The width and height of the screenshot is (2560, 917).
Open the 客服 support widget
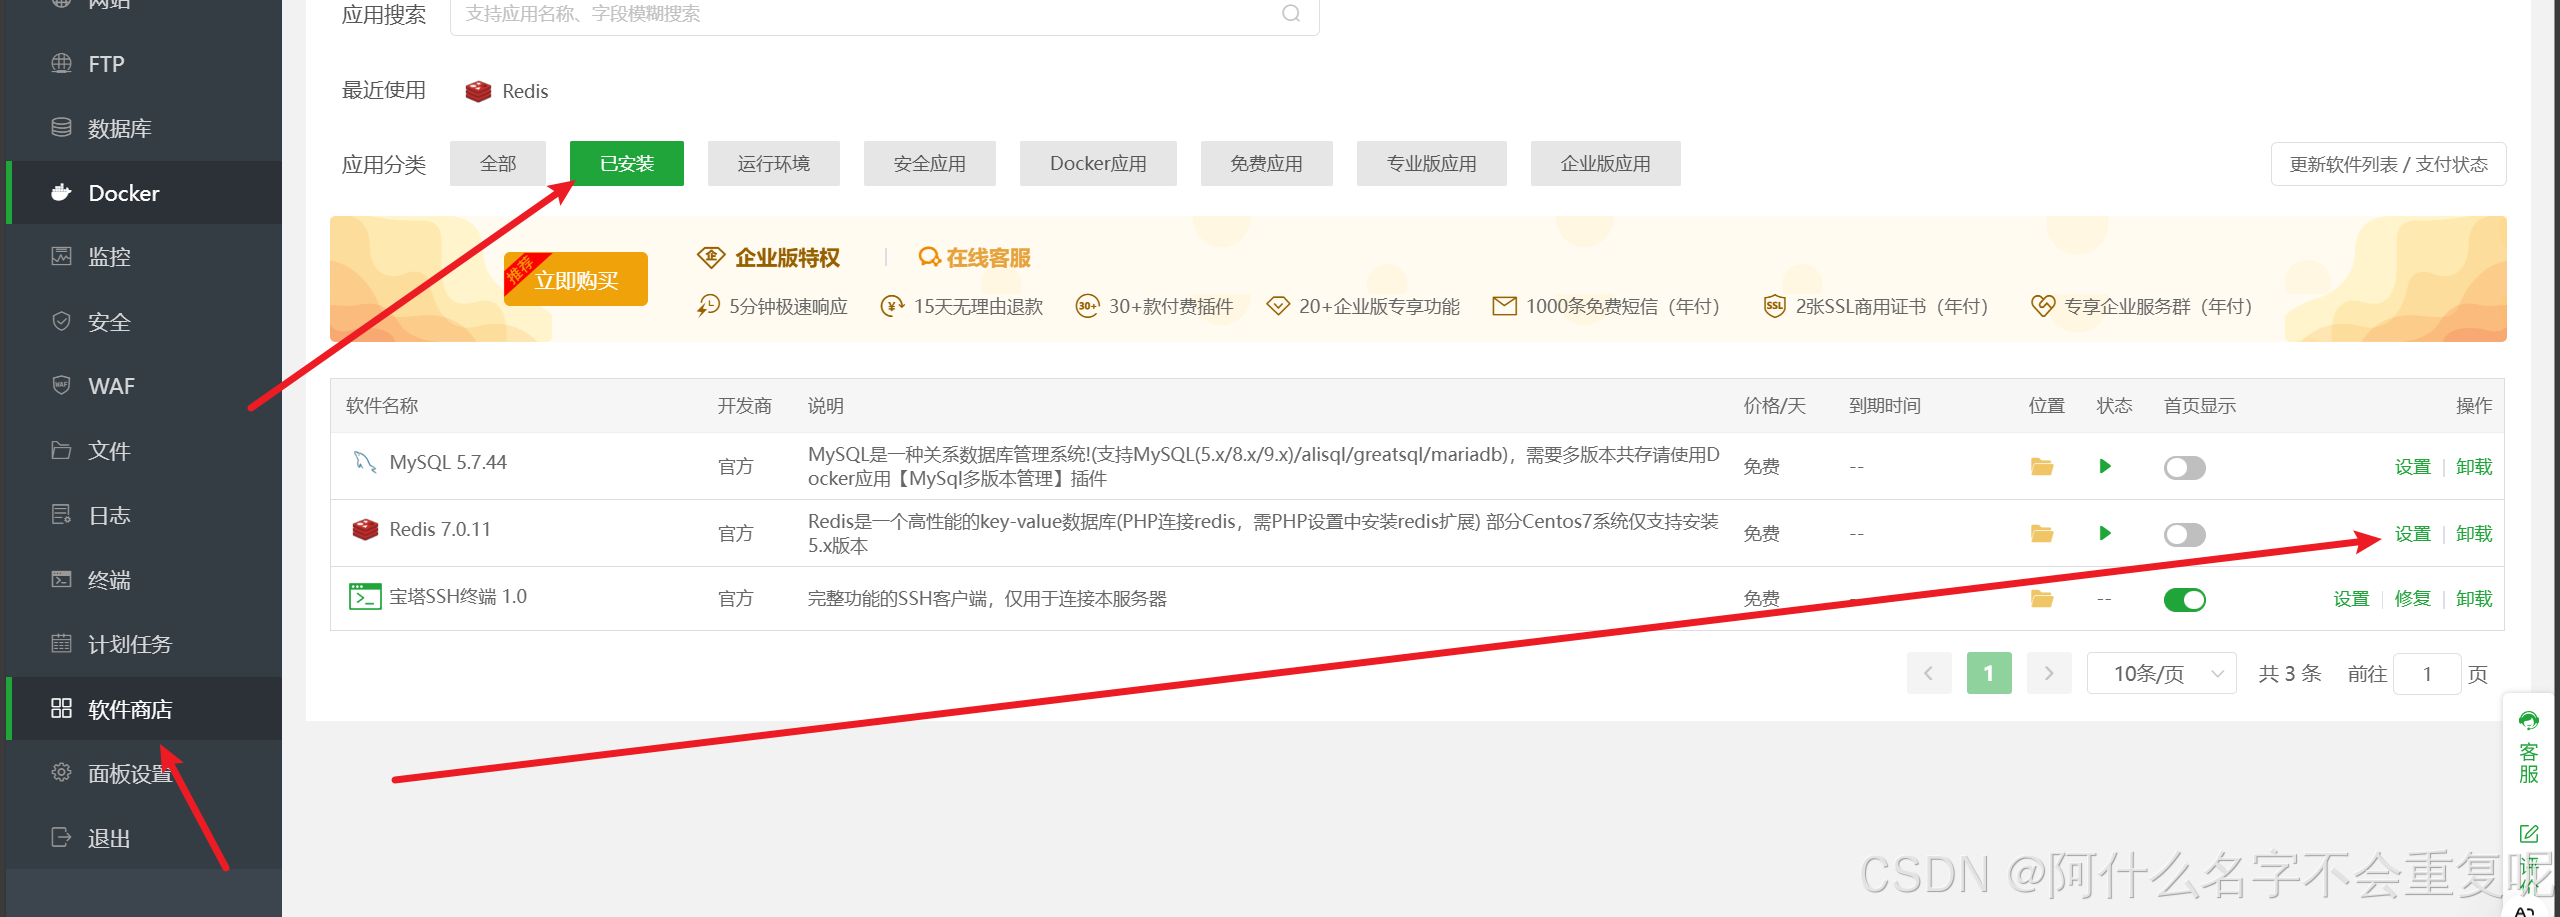(2529, 748)
